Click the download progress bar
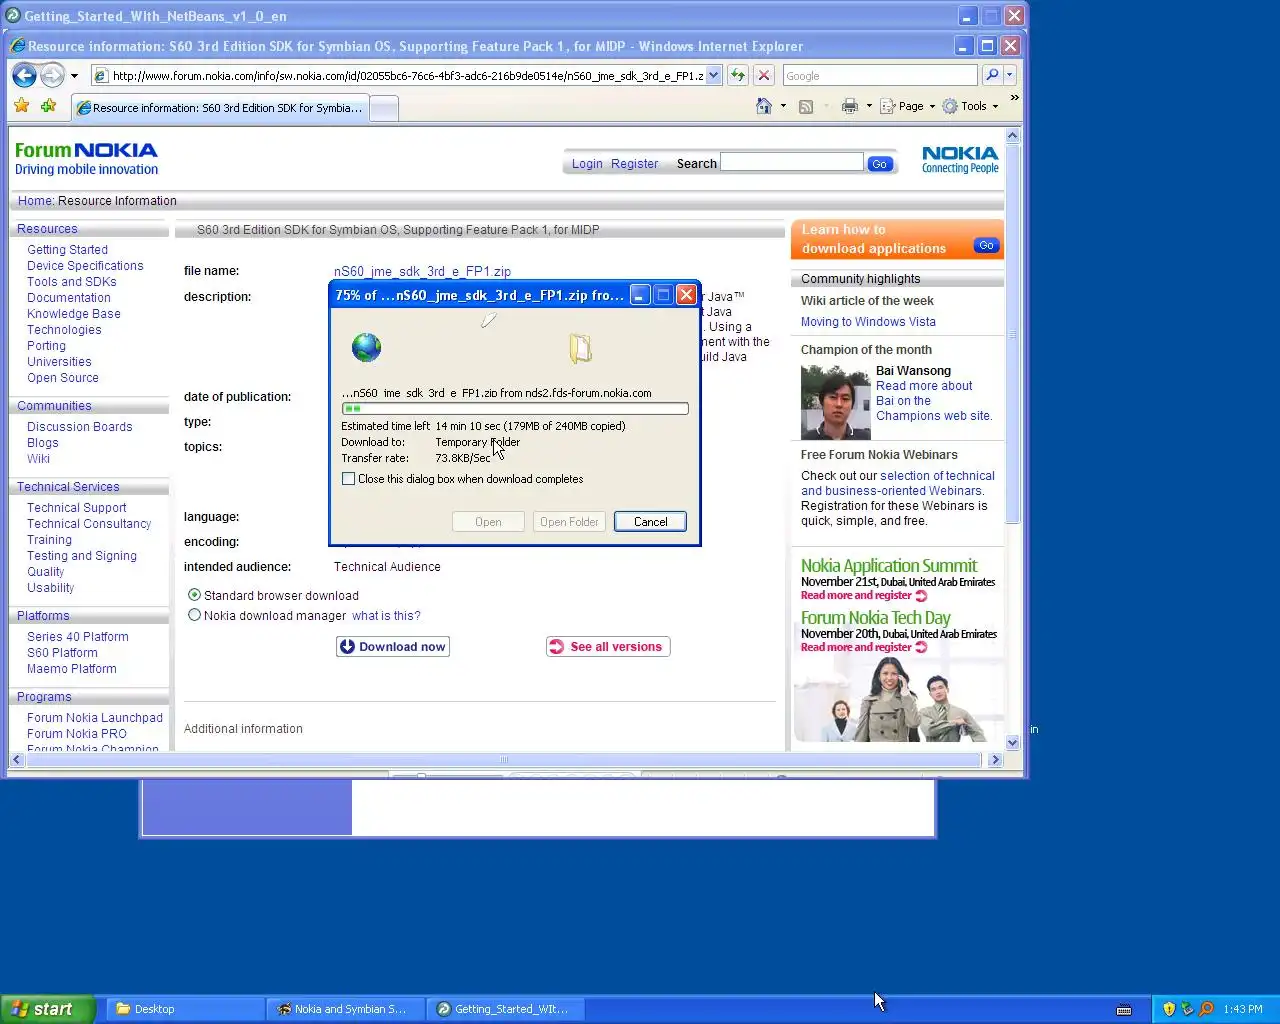 515,408
